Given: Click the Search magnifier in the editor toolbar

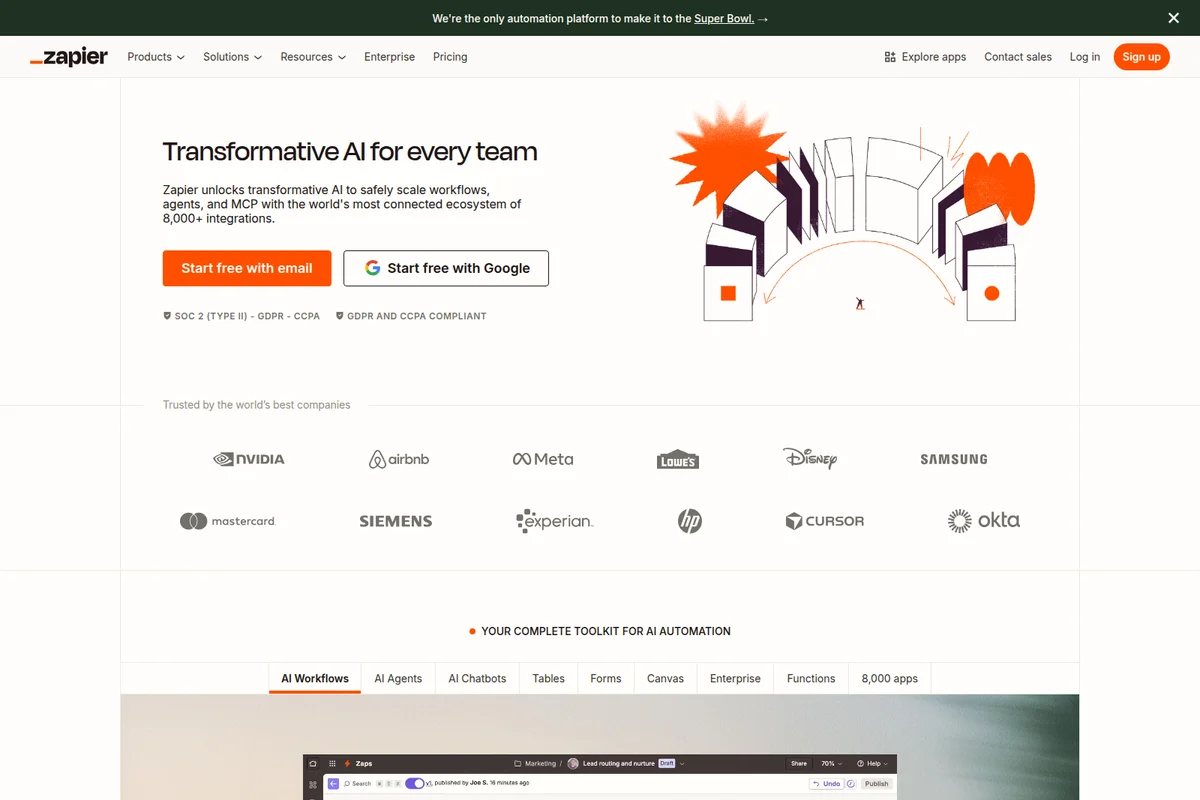Looking at the screenshot, I should point(347,783).
